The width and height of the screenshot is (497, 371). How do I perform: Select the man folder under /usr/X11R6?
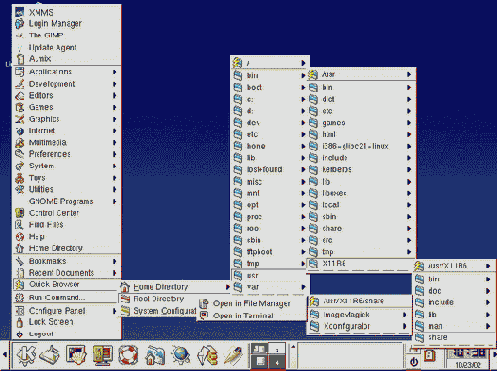pos(454,326)
